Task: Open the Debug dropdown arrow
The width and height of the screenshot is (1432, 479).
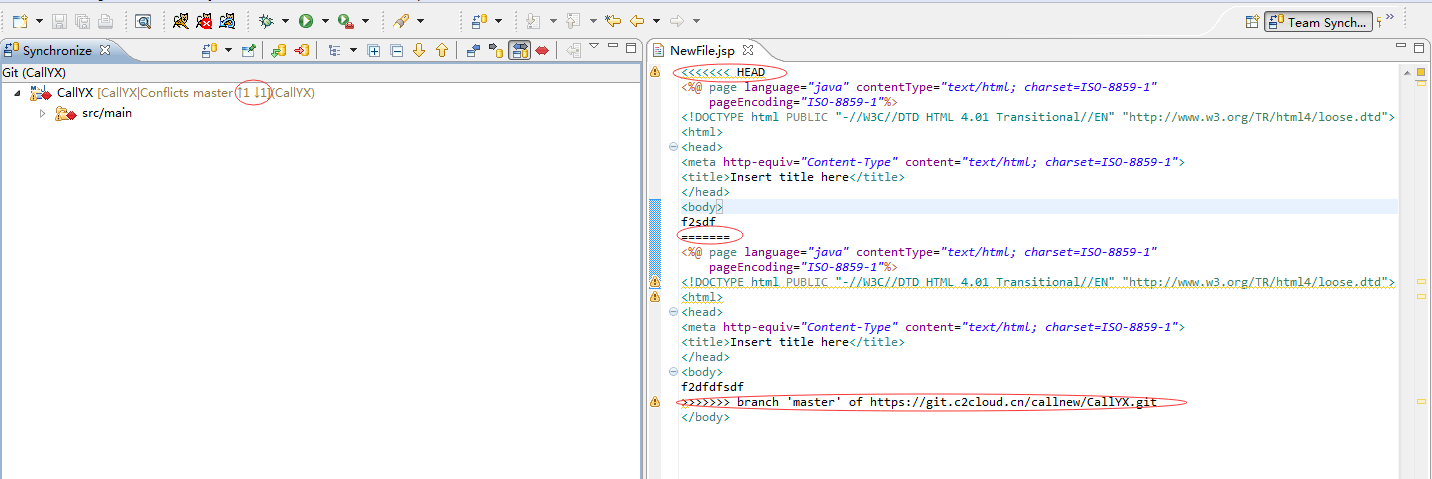Action: [x=285, y=21]
